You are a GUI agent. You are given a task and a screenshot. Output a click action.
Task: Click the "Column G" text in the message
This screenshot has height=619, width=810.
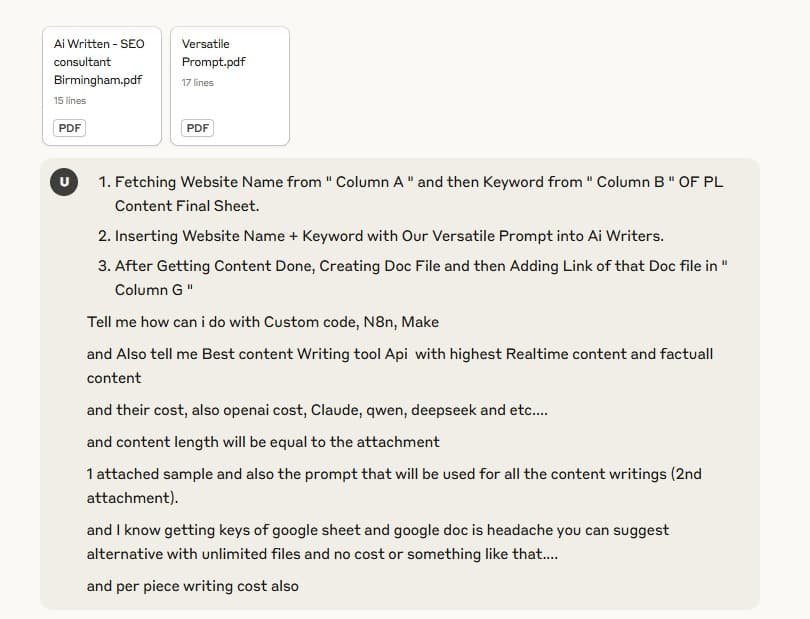pos(153,290)
